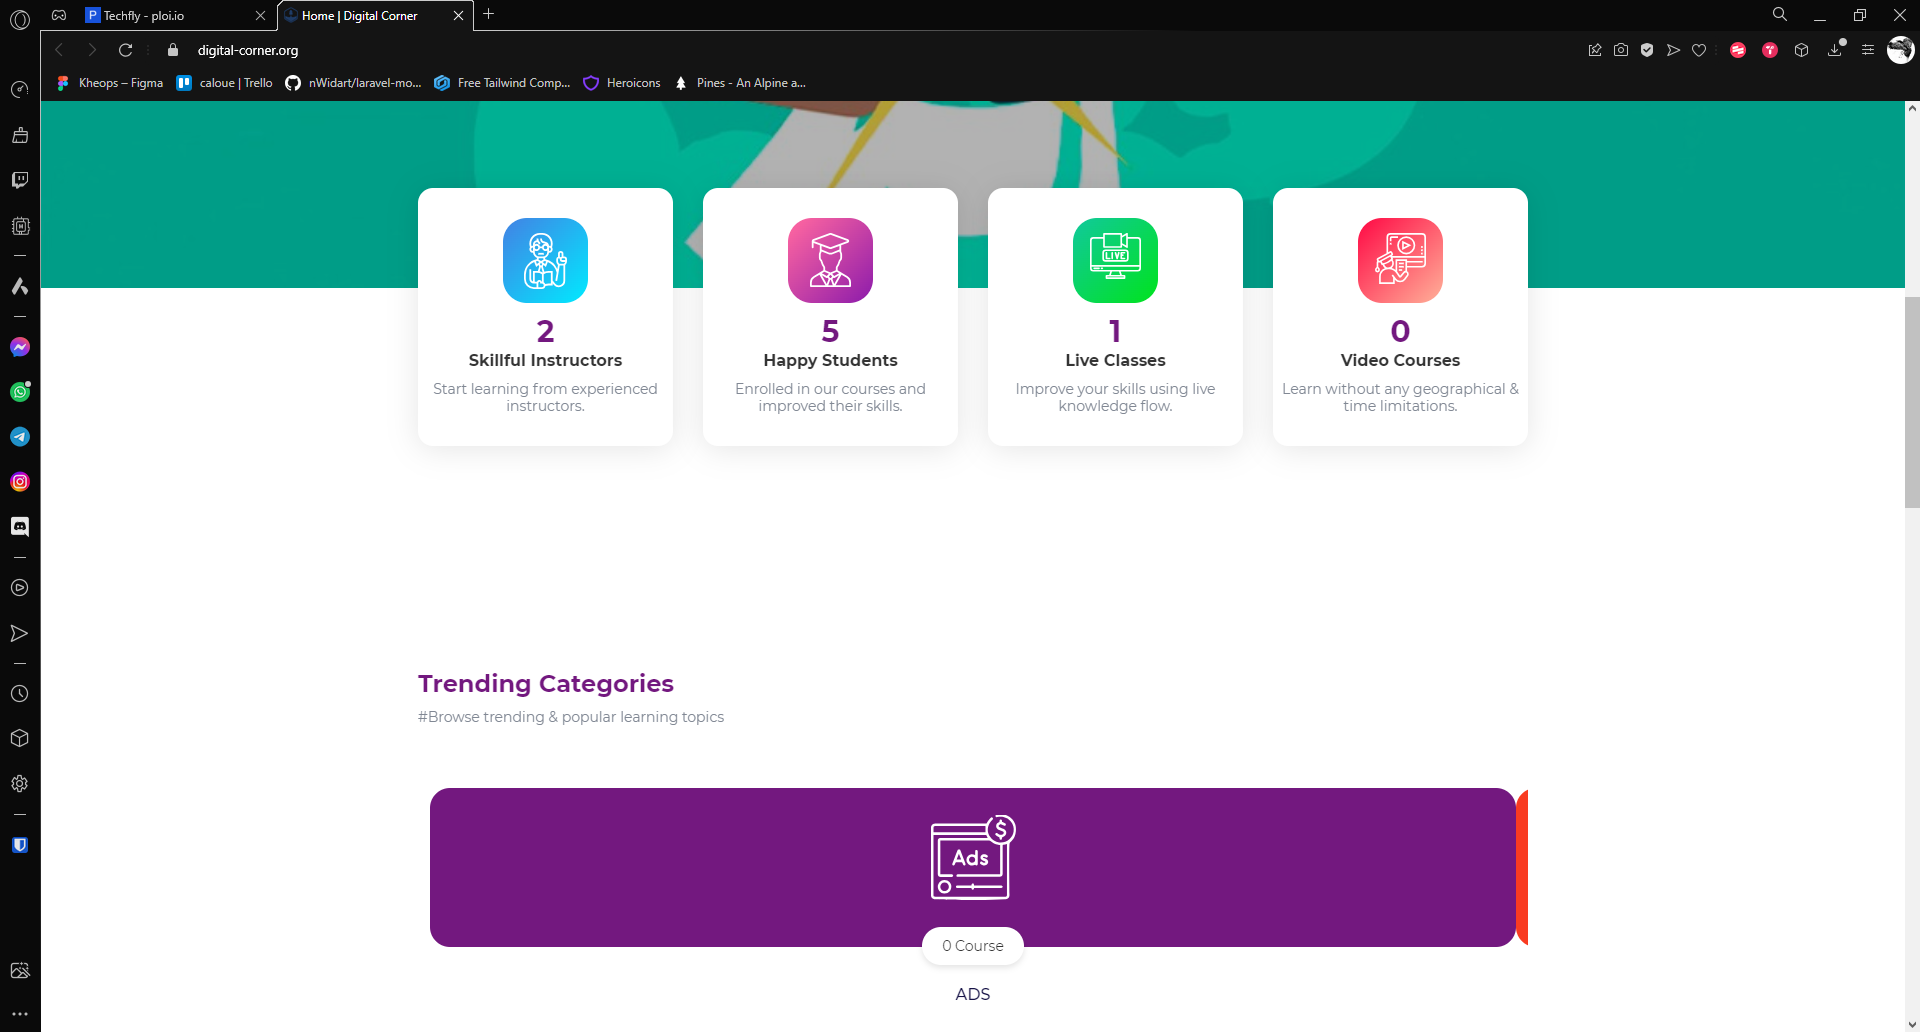The image size is (1920, 1032).
Task: Click the purple ADS category card
Action: pyautogui.click(x=972, y=867)
